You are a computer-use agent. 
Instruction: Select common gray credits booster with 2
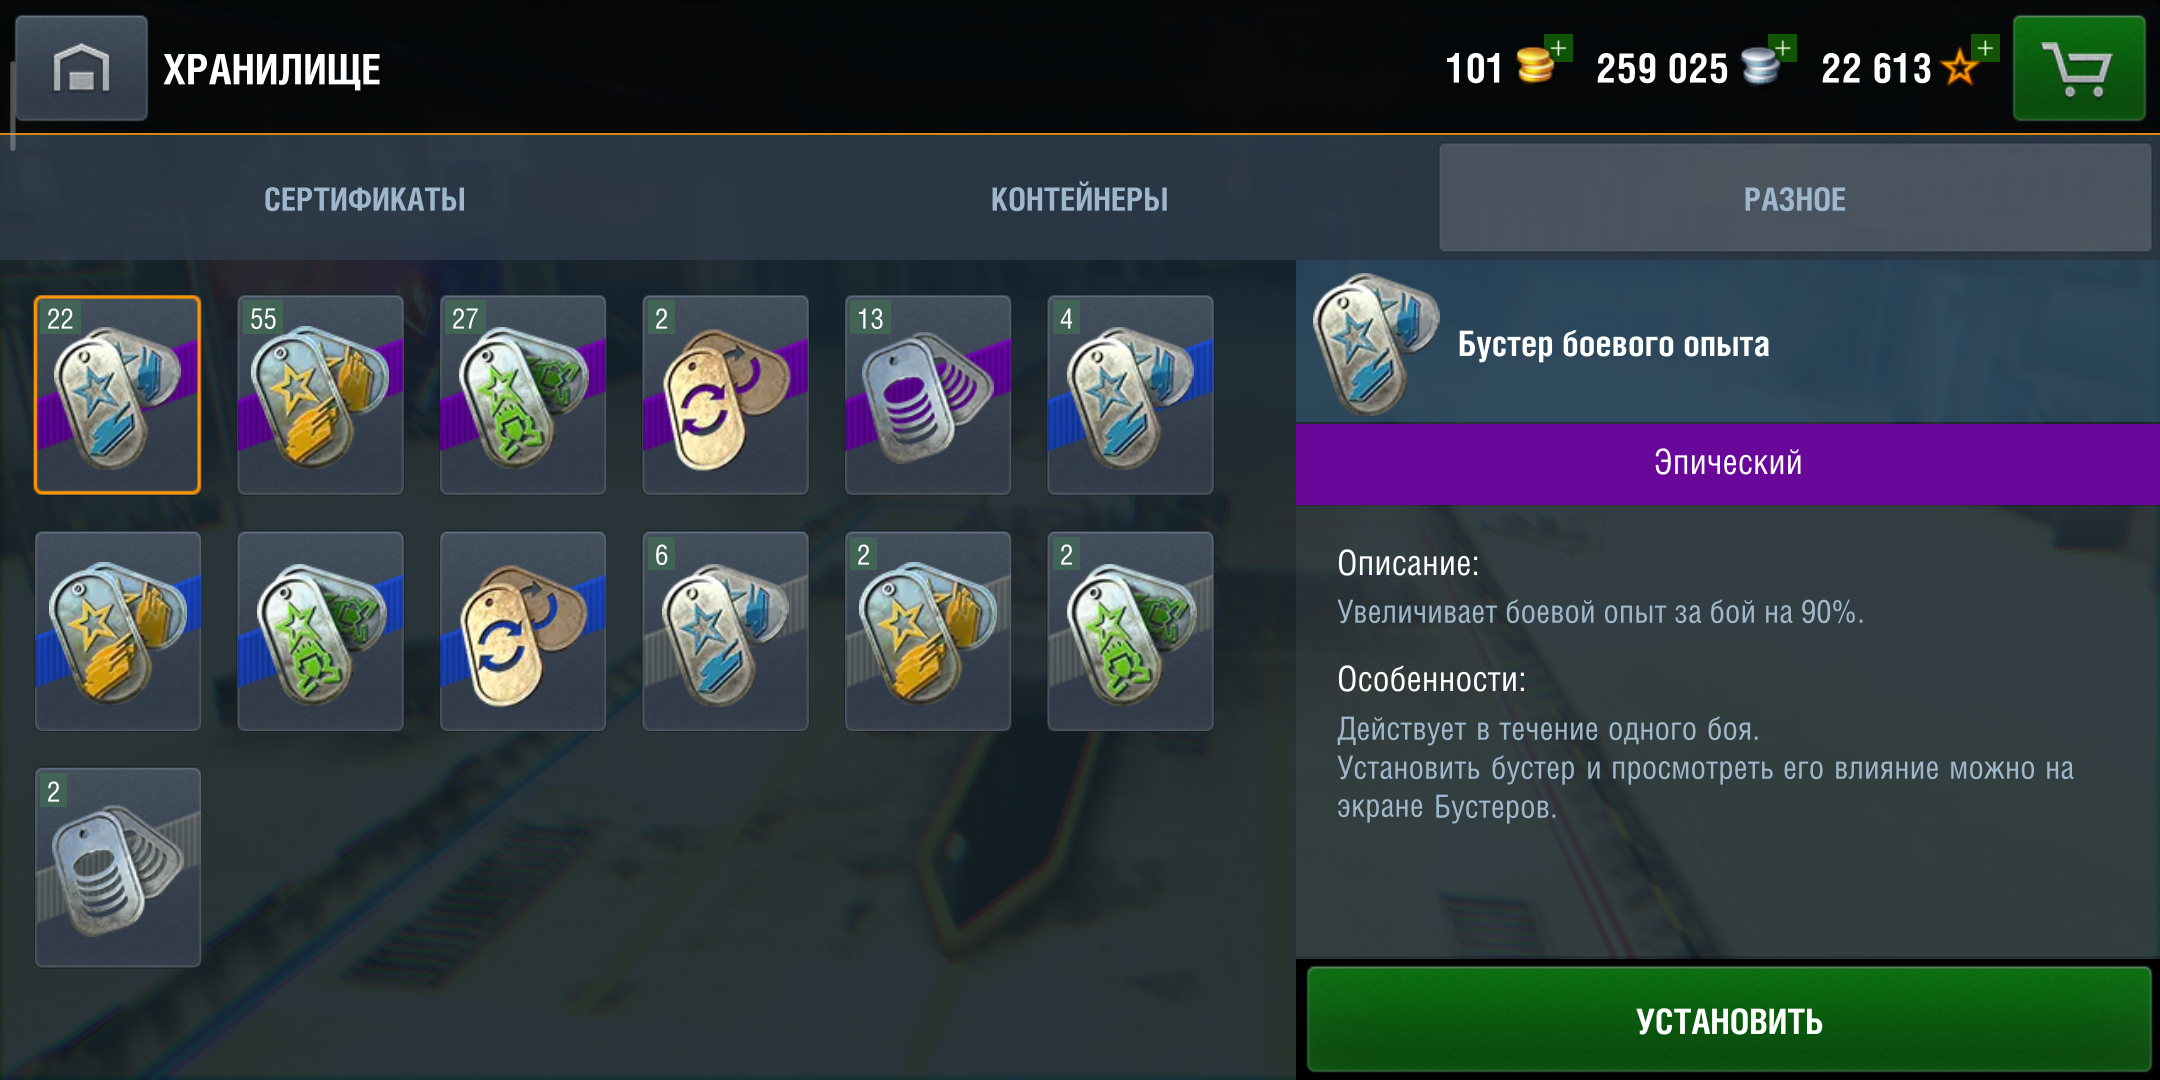click(118, 867)
